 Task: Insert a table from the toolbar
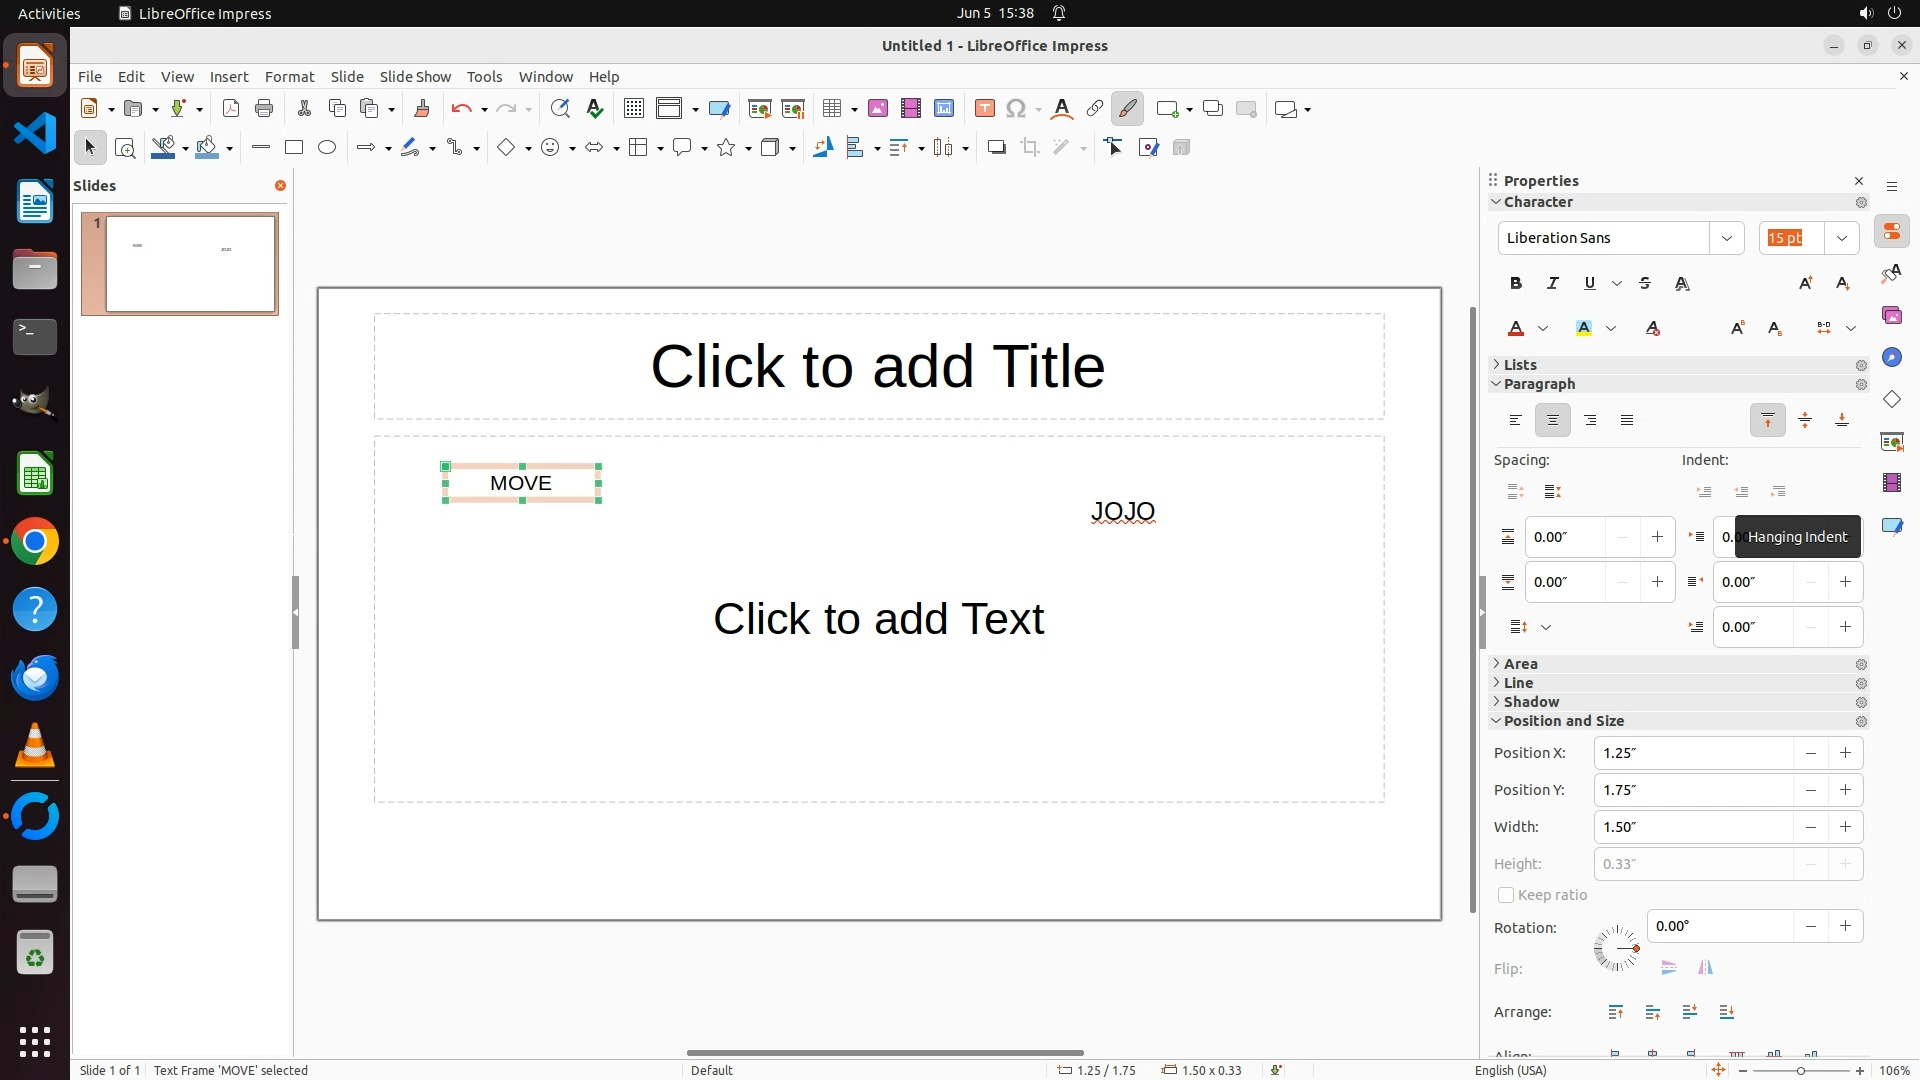click(831, 109)
